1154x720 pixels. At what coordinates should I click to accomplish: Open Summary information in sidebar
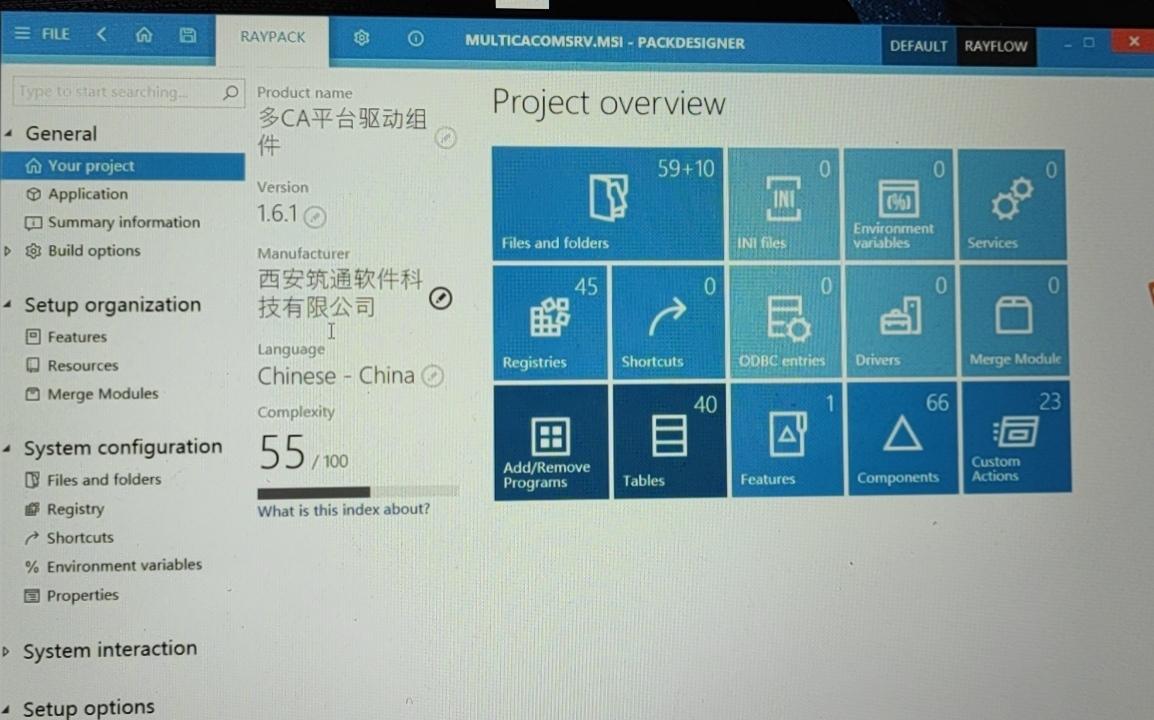123,222
